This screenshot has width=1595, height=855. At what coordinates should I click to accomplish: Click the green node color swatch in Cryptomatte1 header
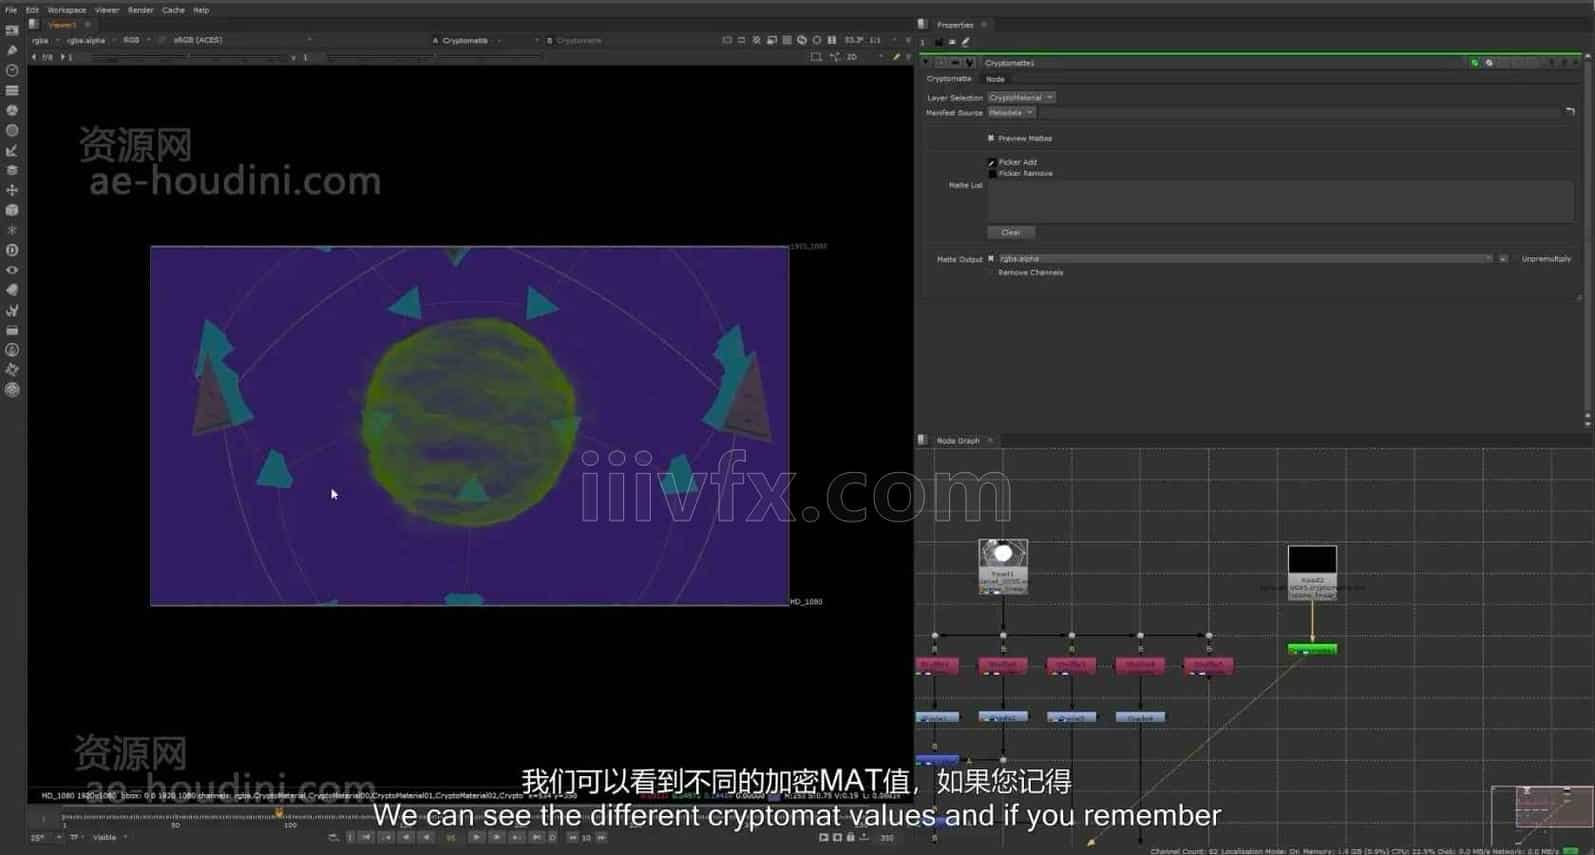pos(1474,63)
